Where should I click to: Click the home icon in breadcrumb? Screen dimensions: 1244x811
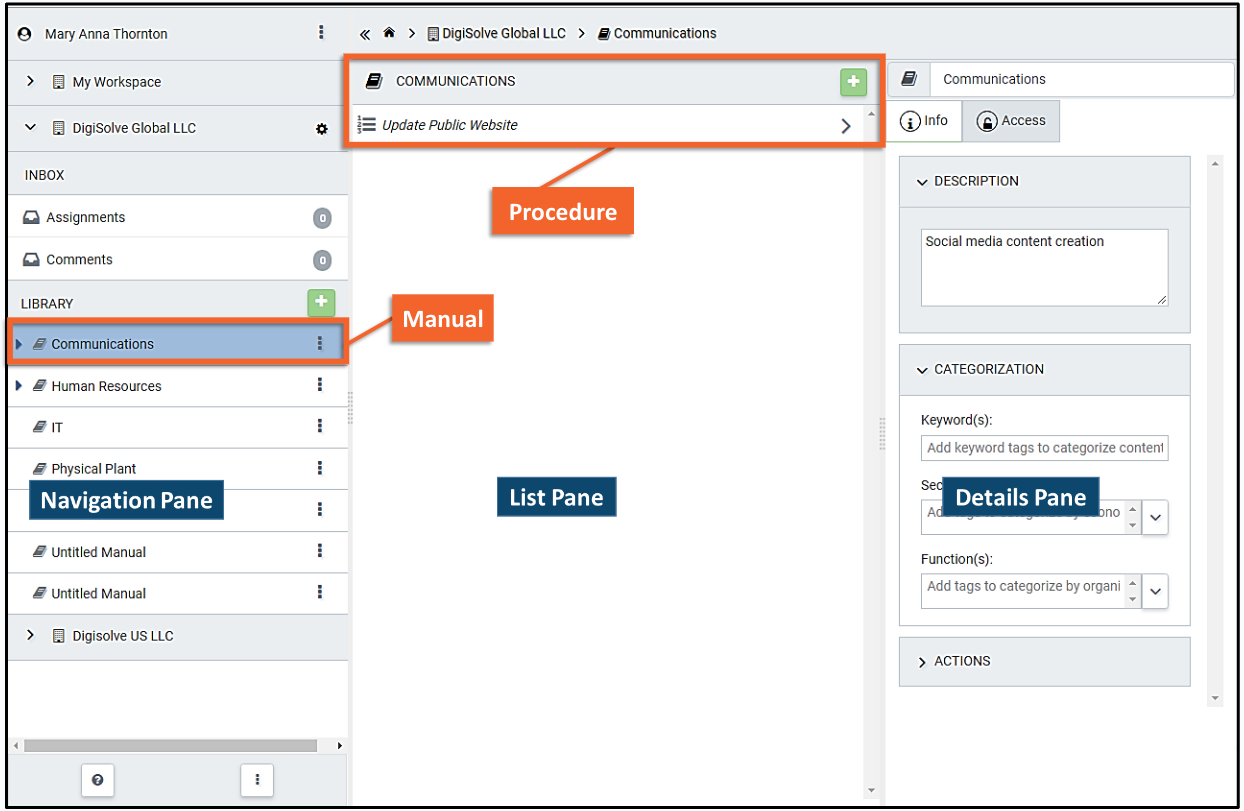click(x=389, y=33)
